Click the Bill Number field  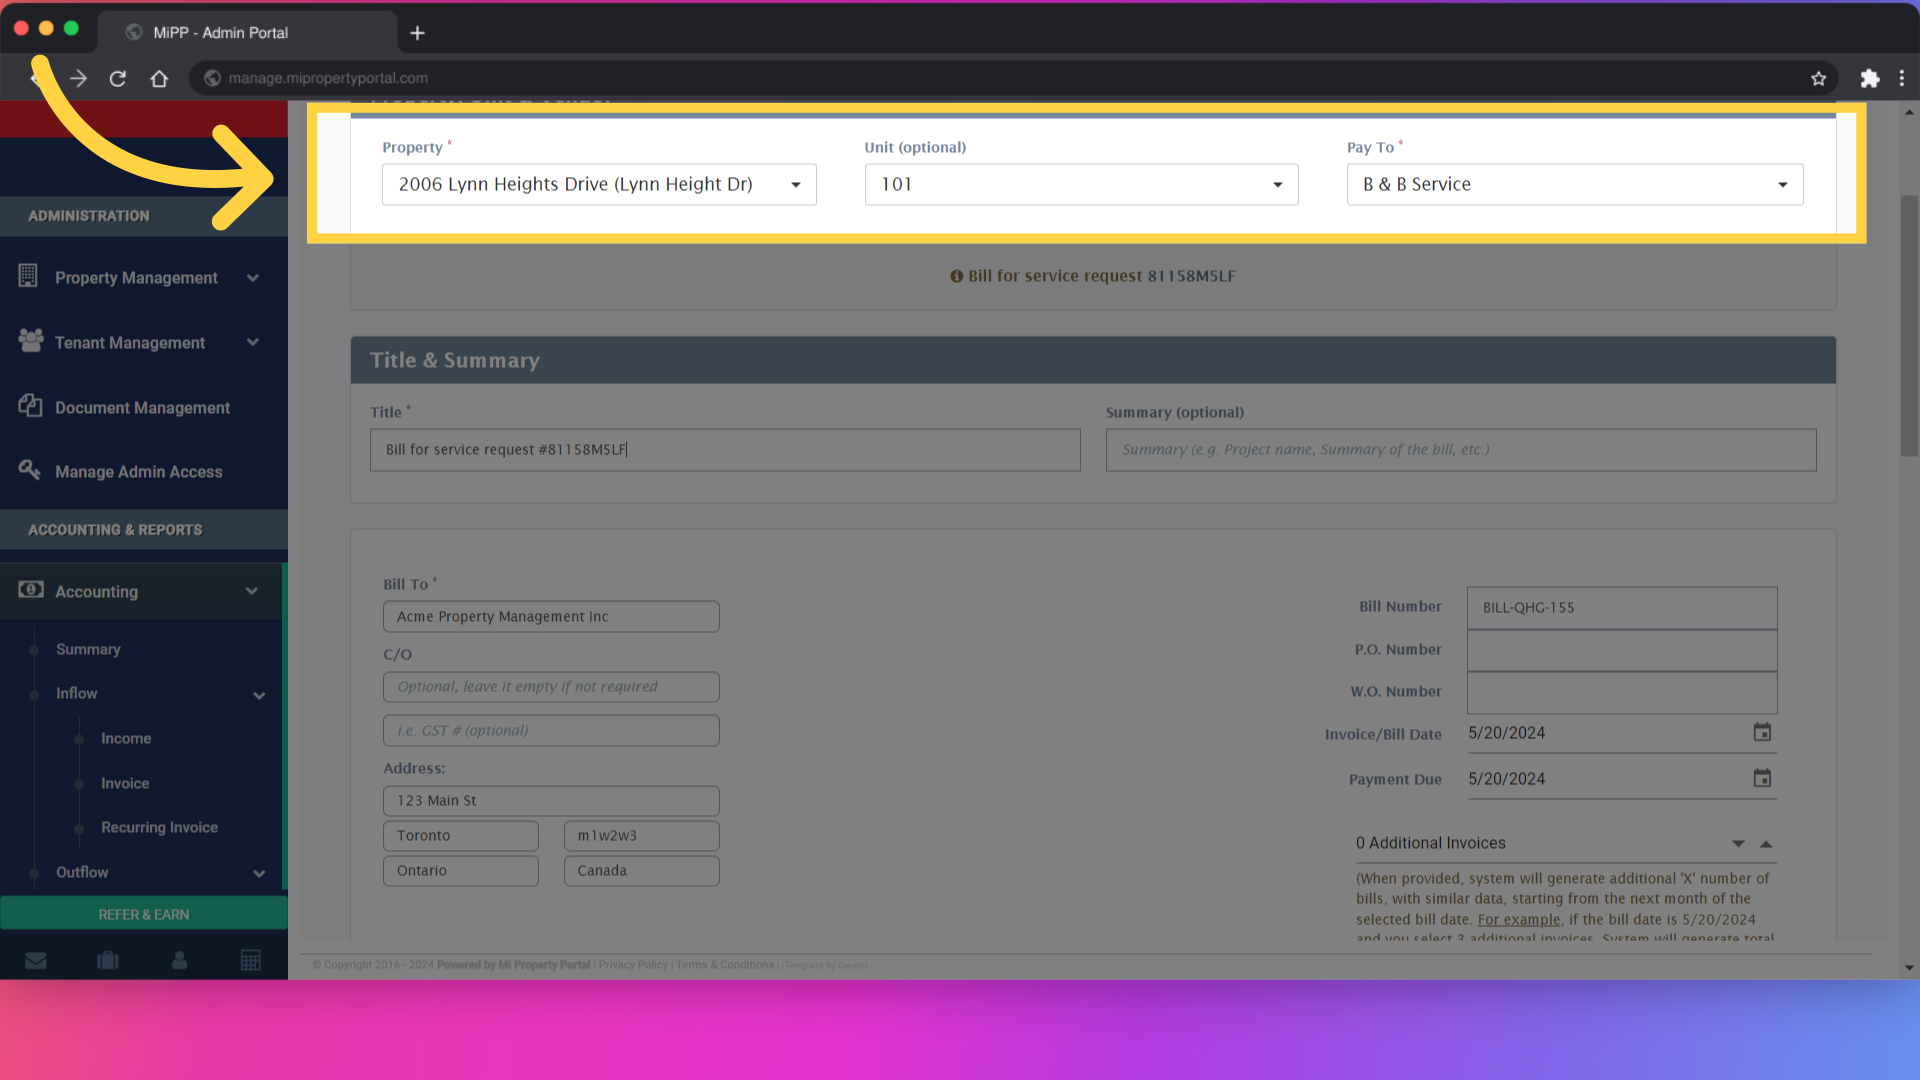pos(1622,607)
